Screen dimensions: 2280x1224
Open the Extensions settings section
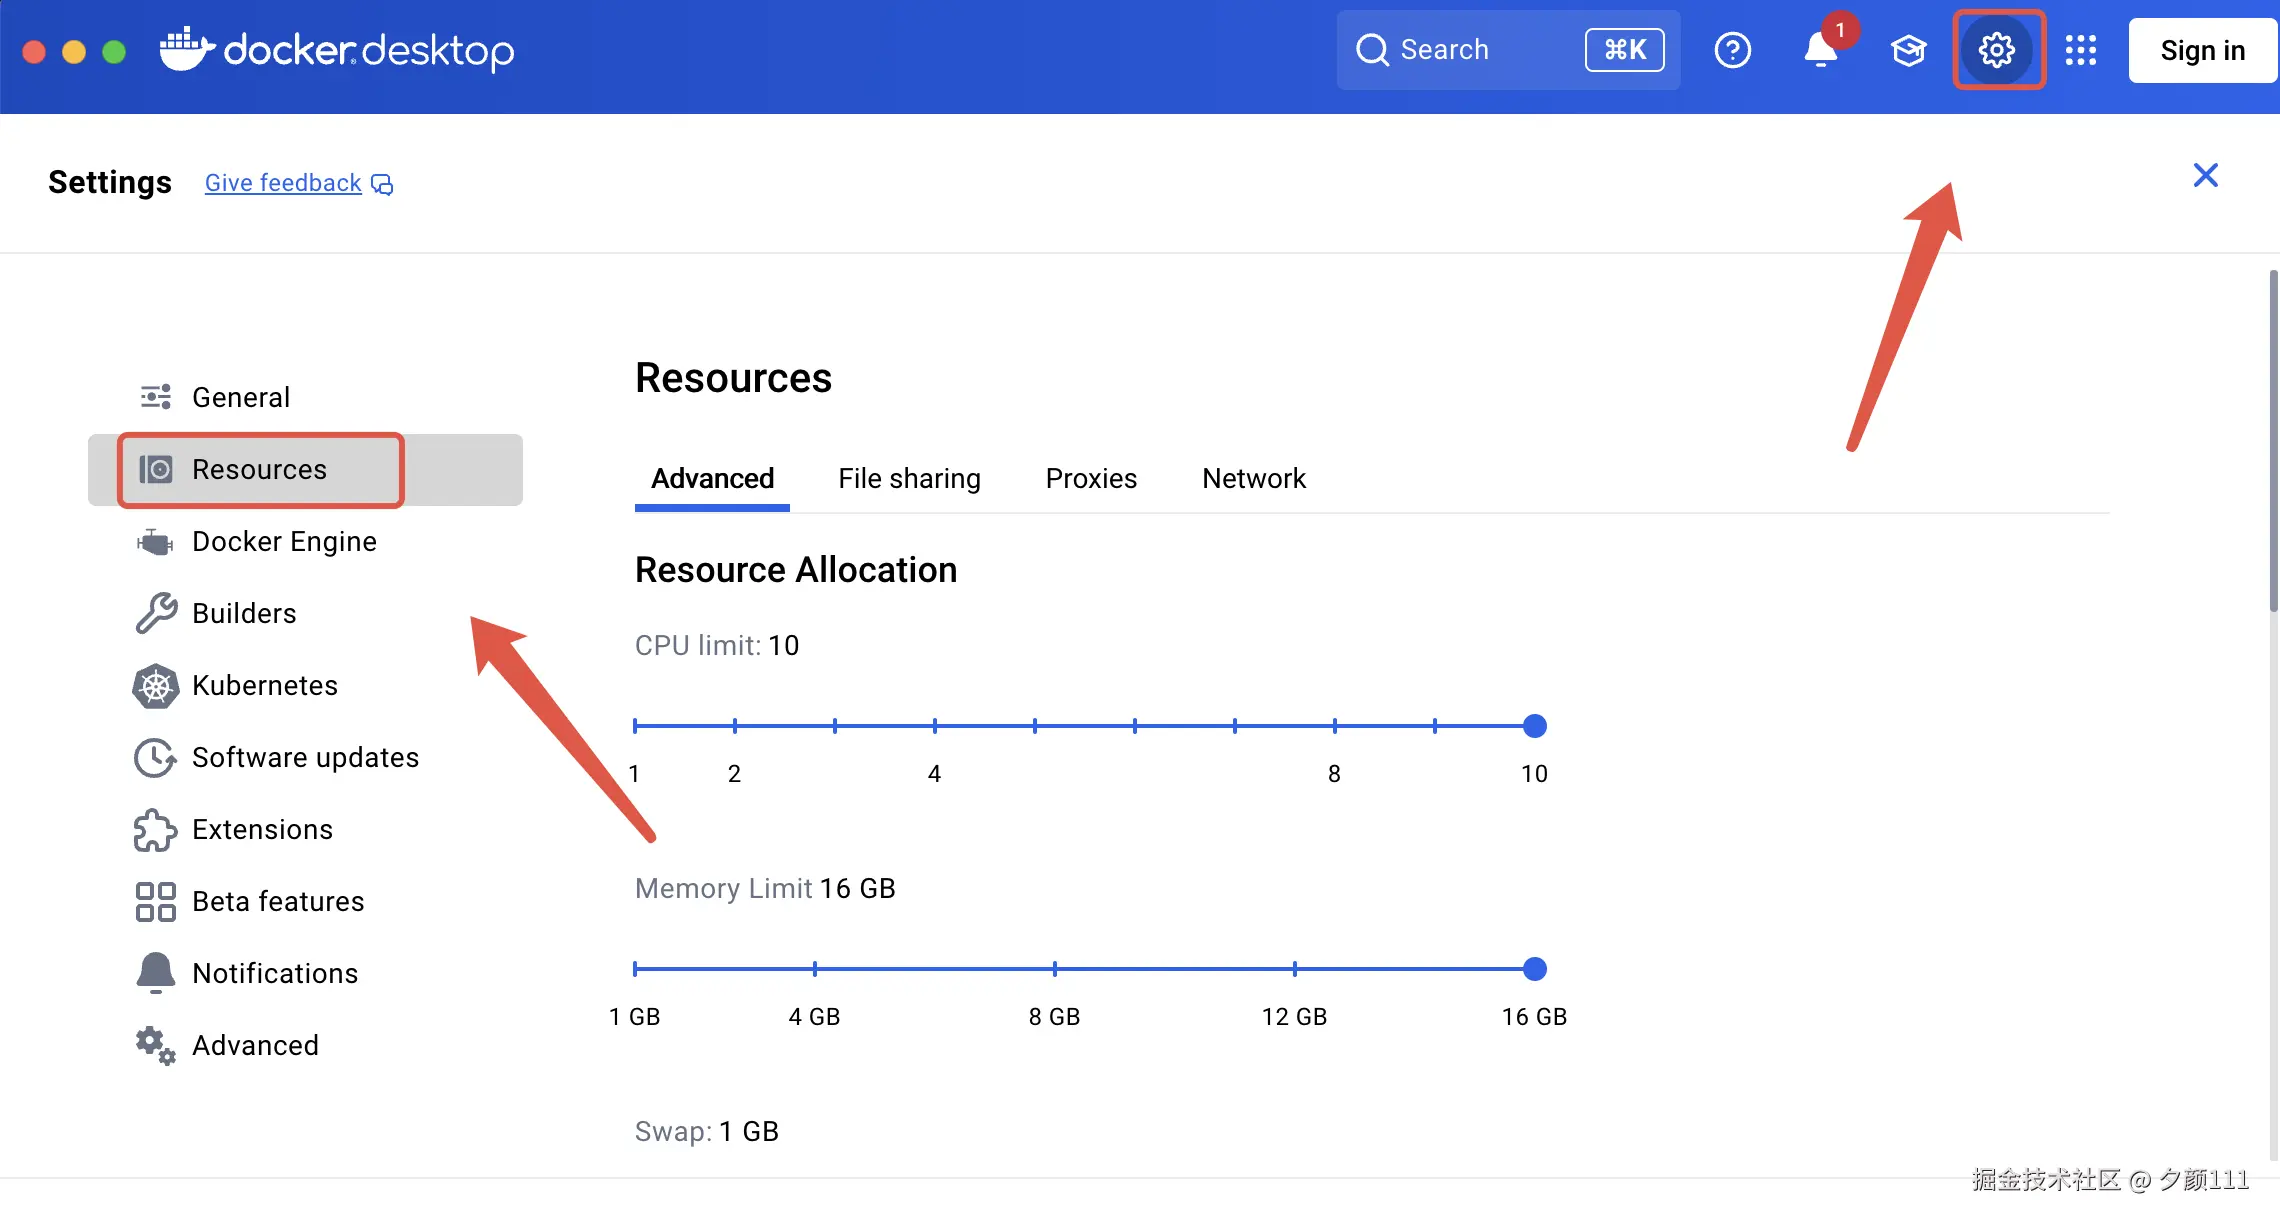point(262,829)
